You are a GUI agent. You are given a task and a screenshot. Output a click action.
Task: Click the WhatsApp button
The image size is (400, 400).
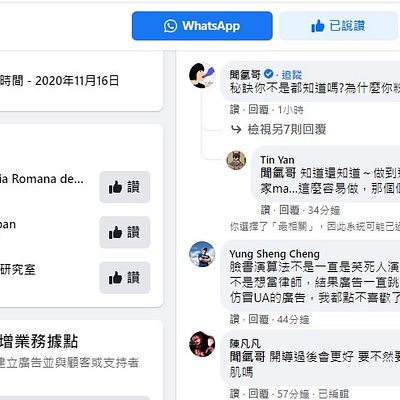202,26
